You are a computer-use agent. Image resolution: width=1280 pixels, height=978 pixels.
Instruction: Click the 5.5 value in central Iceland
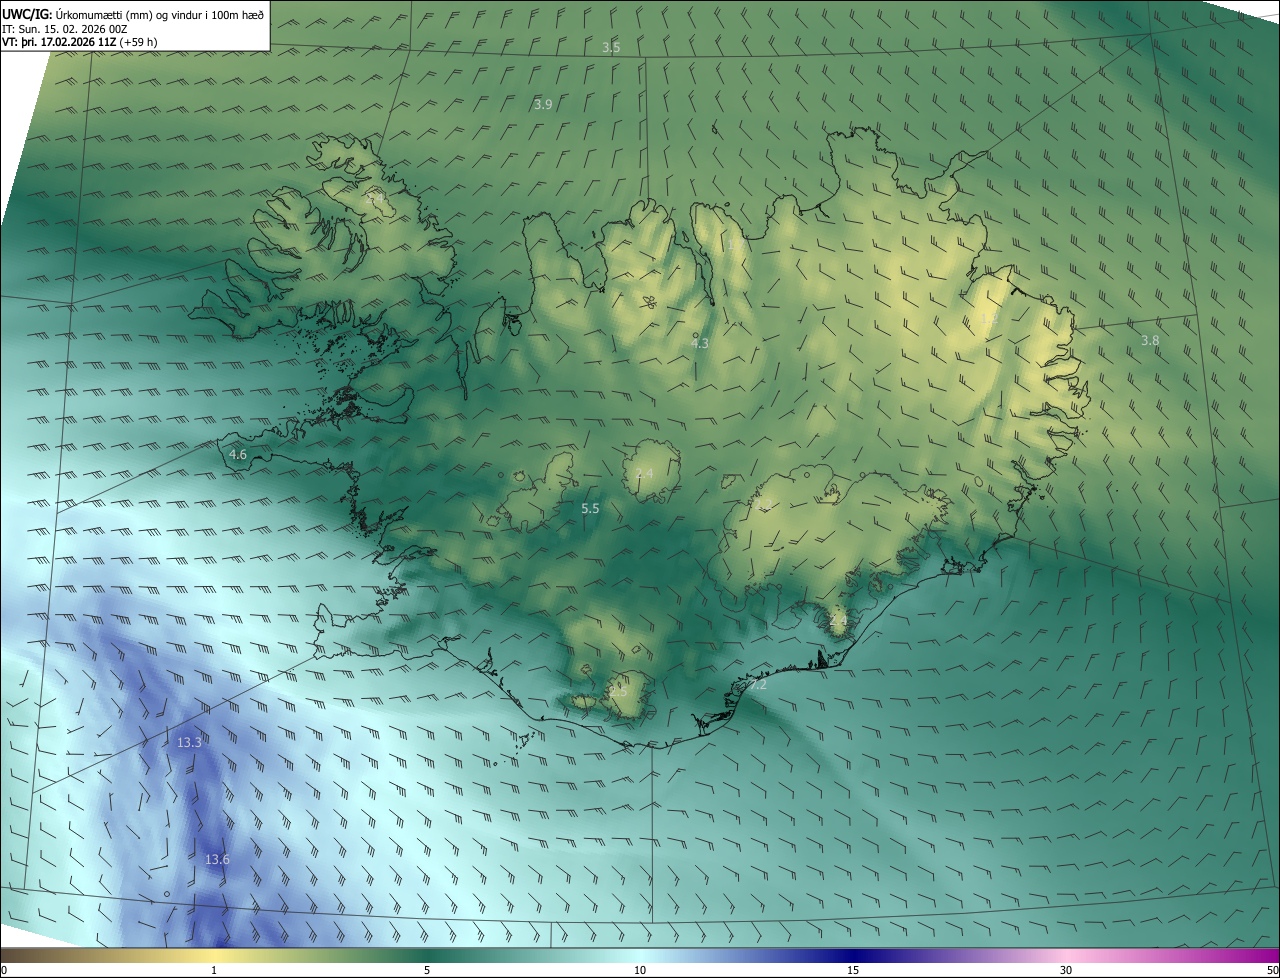click(x=590, y=509)
